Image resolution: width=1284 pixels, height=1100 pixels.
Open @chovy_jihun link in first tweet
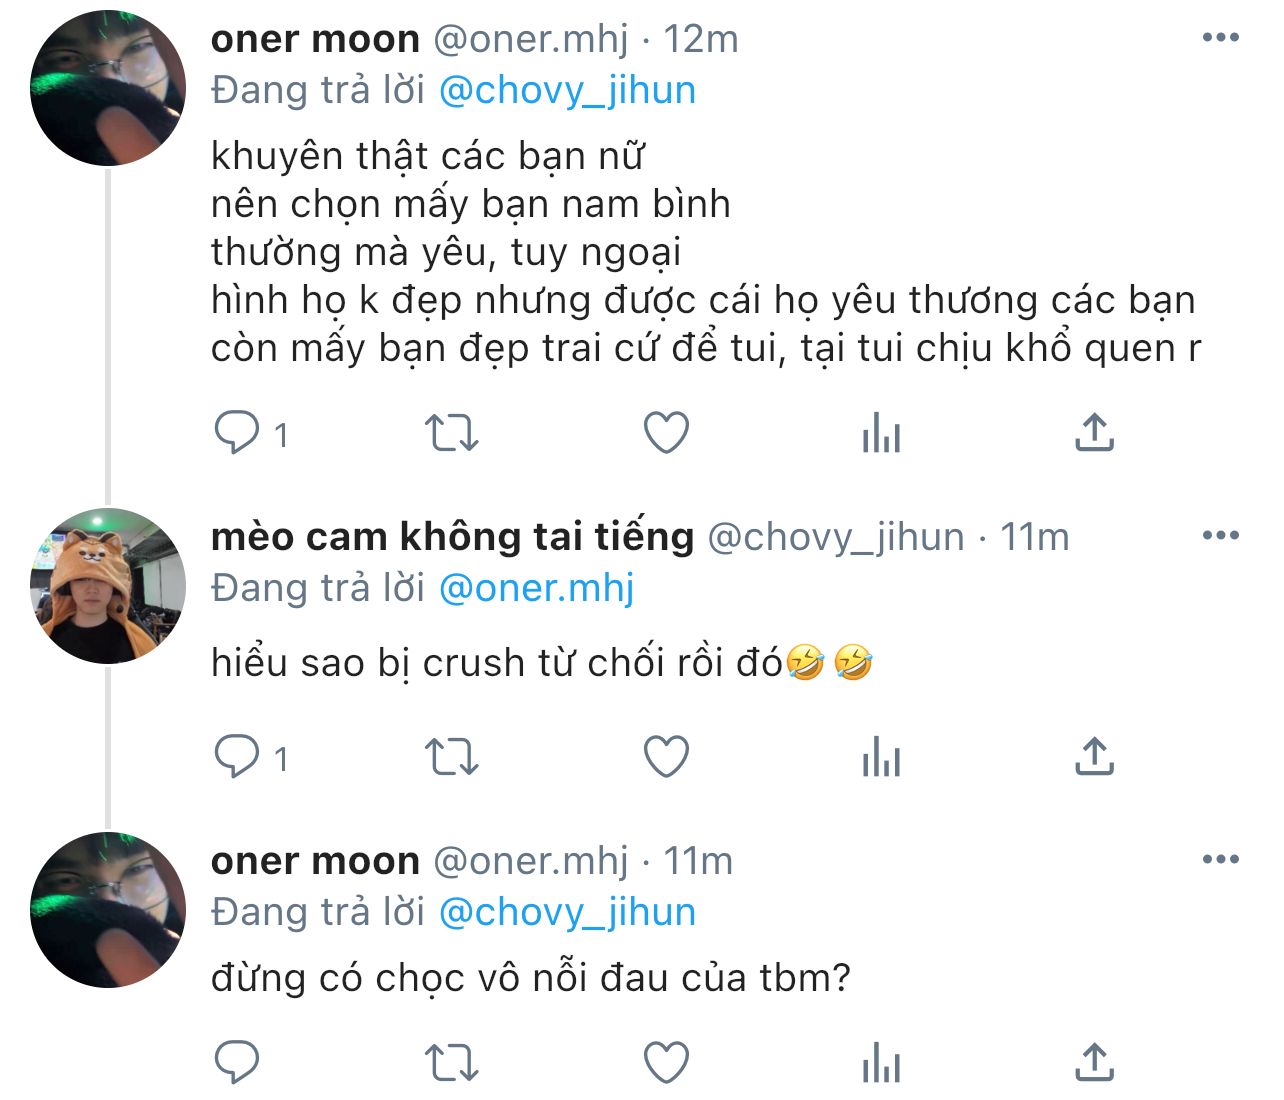coord(567,90)
